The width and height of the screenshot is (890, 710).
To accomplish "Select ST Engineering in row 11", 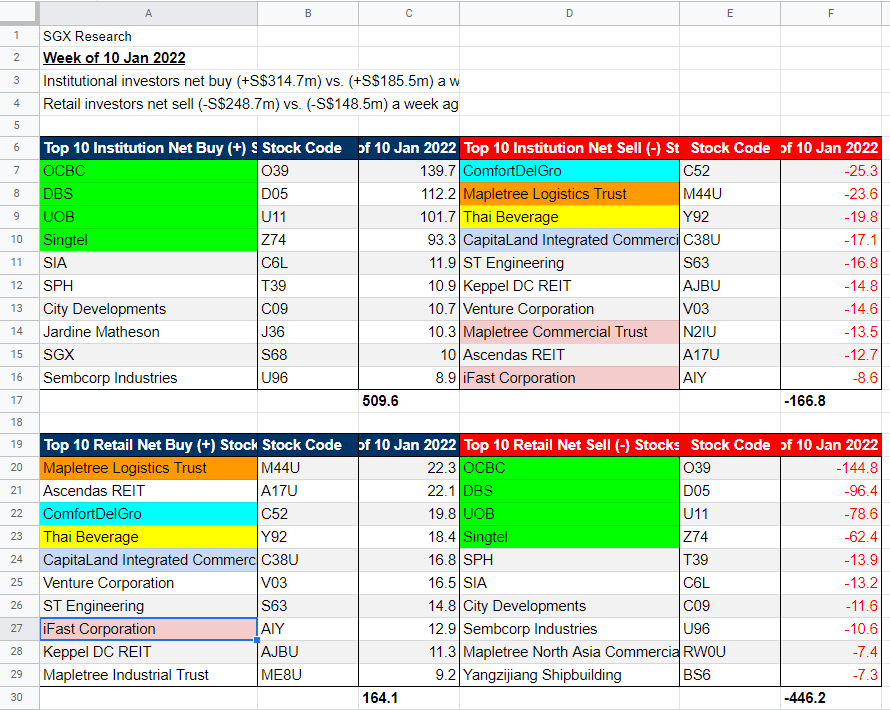I will pyautogui.click(x=569, y=263).
